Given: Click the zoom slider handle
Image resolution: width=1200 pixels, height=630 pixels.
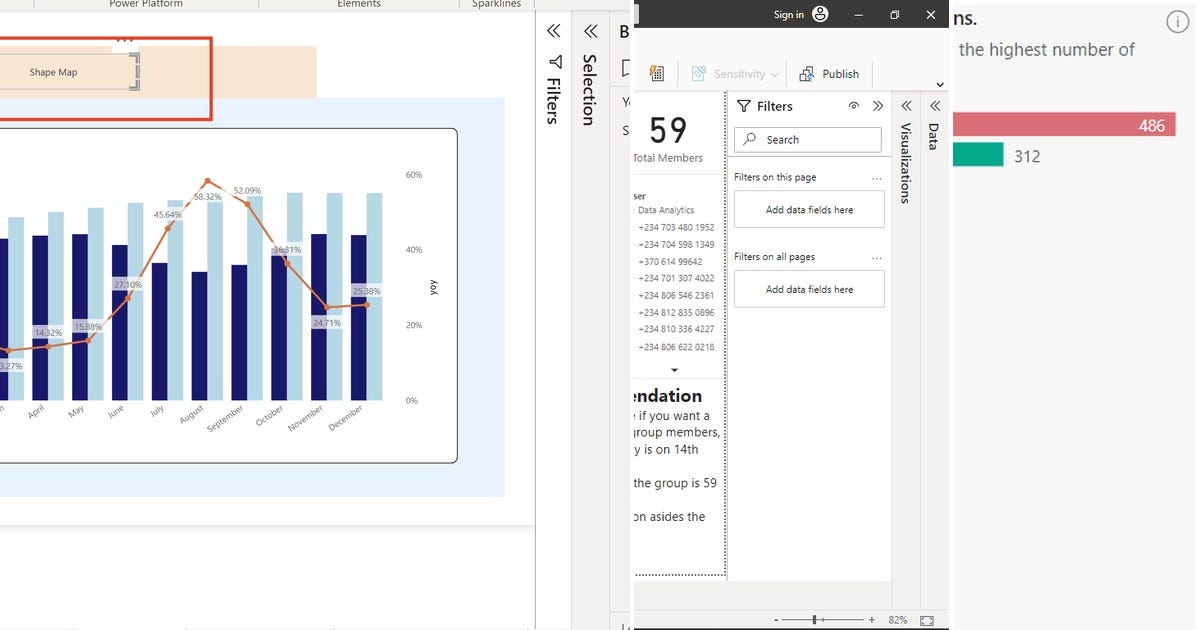Looking at the screenshot, I should click(x=815, y=620).
